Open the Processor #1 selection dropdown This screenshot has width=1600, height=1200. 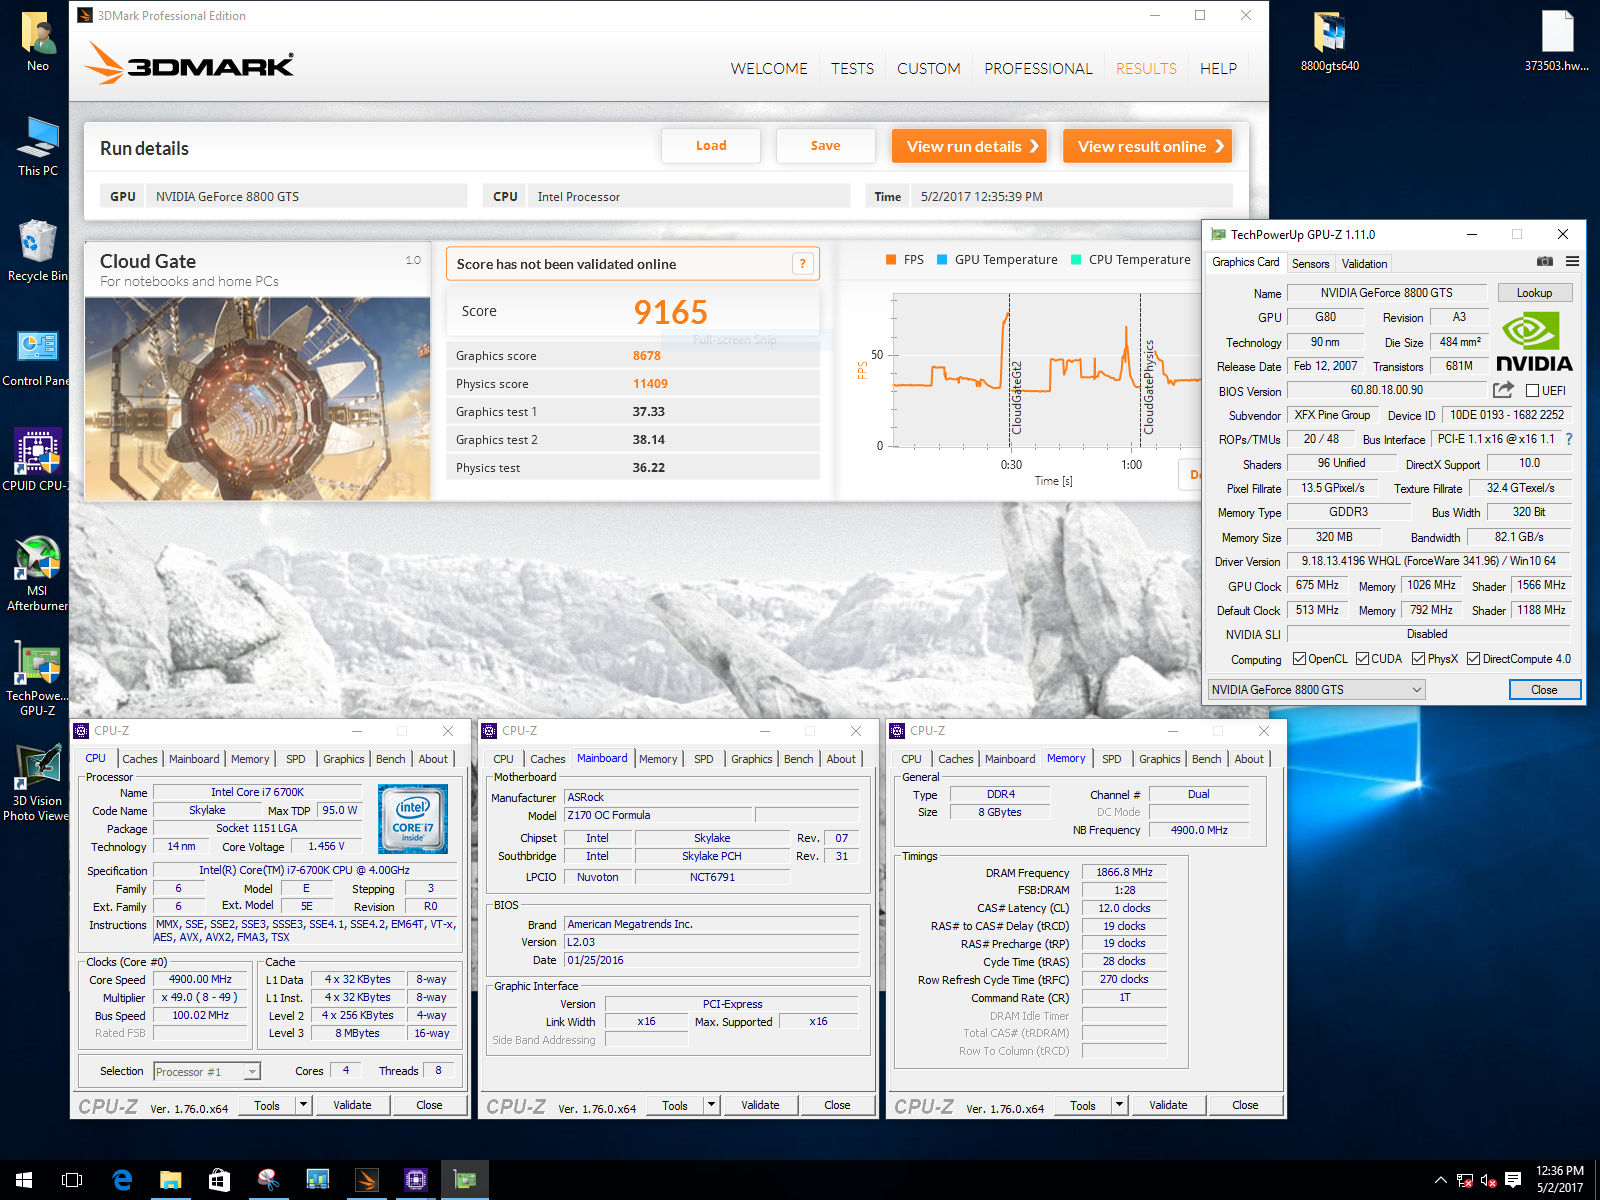[x=207, y=1072]
